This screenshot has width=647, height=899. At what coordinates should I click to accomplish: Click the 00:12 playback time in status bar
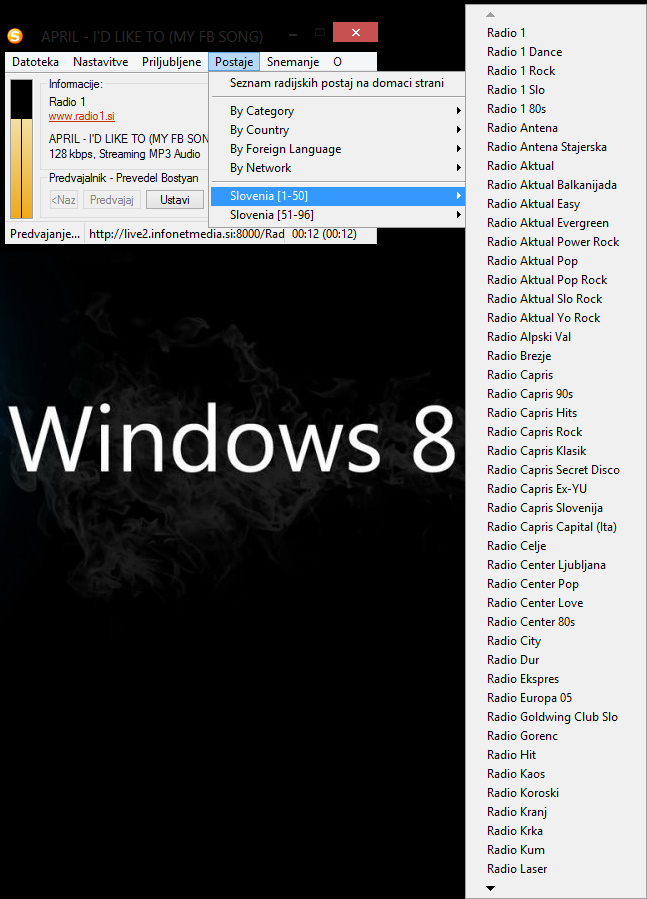[x=324, y=234]
